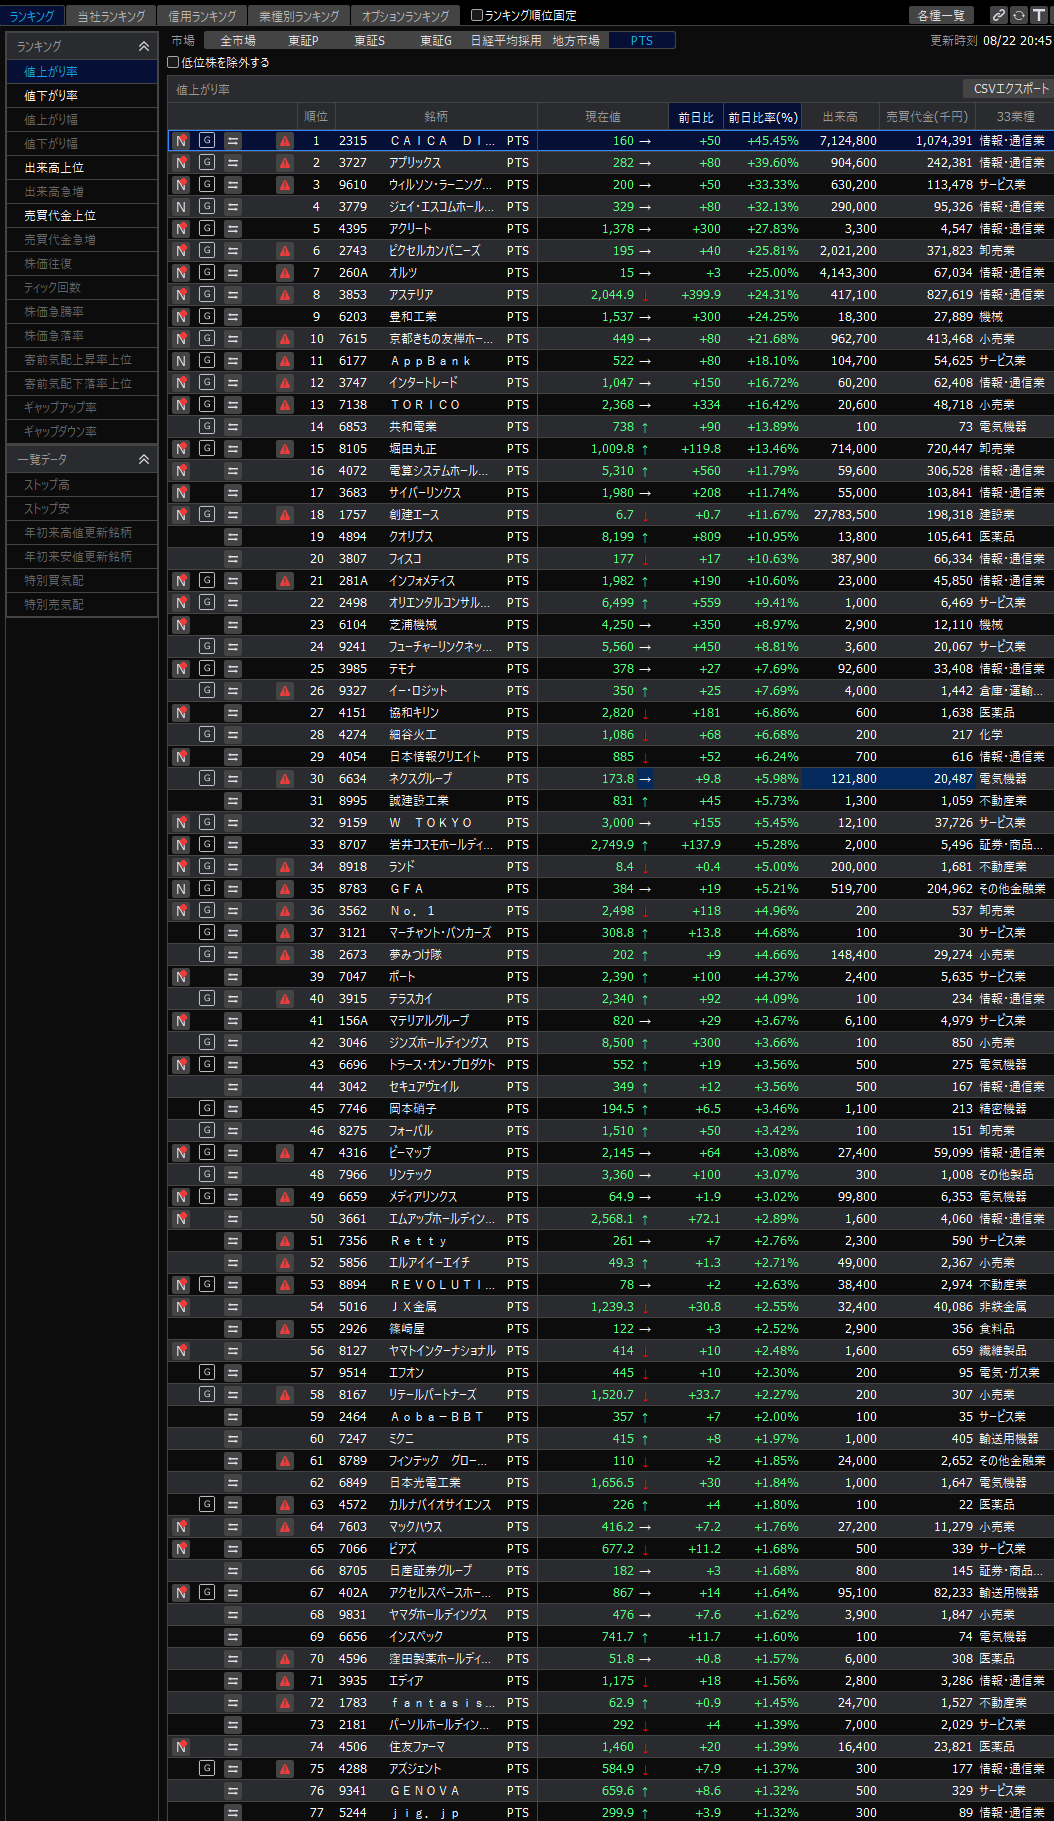1054x1821 pixels.
Task: Click G icon in アクリート row
Action: pyautogui.click(x=207, y=228)
